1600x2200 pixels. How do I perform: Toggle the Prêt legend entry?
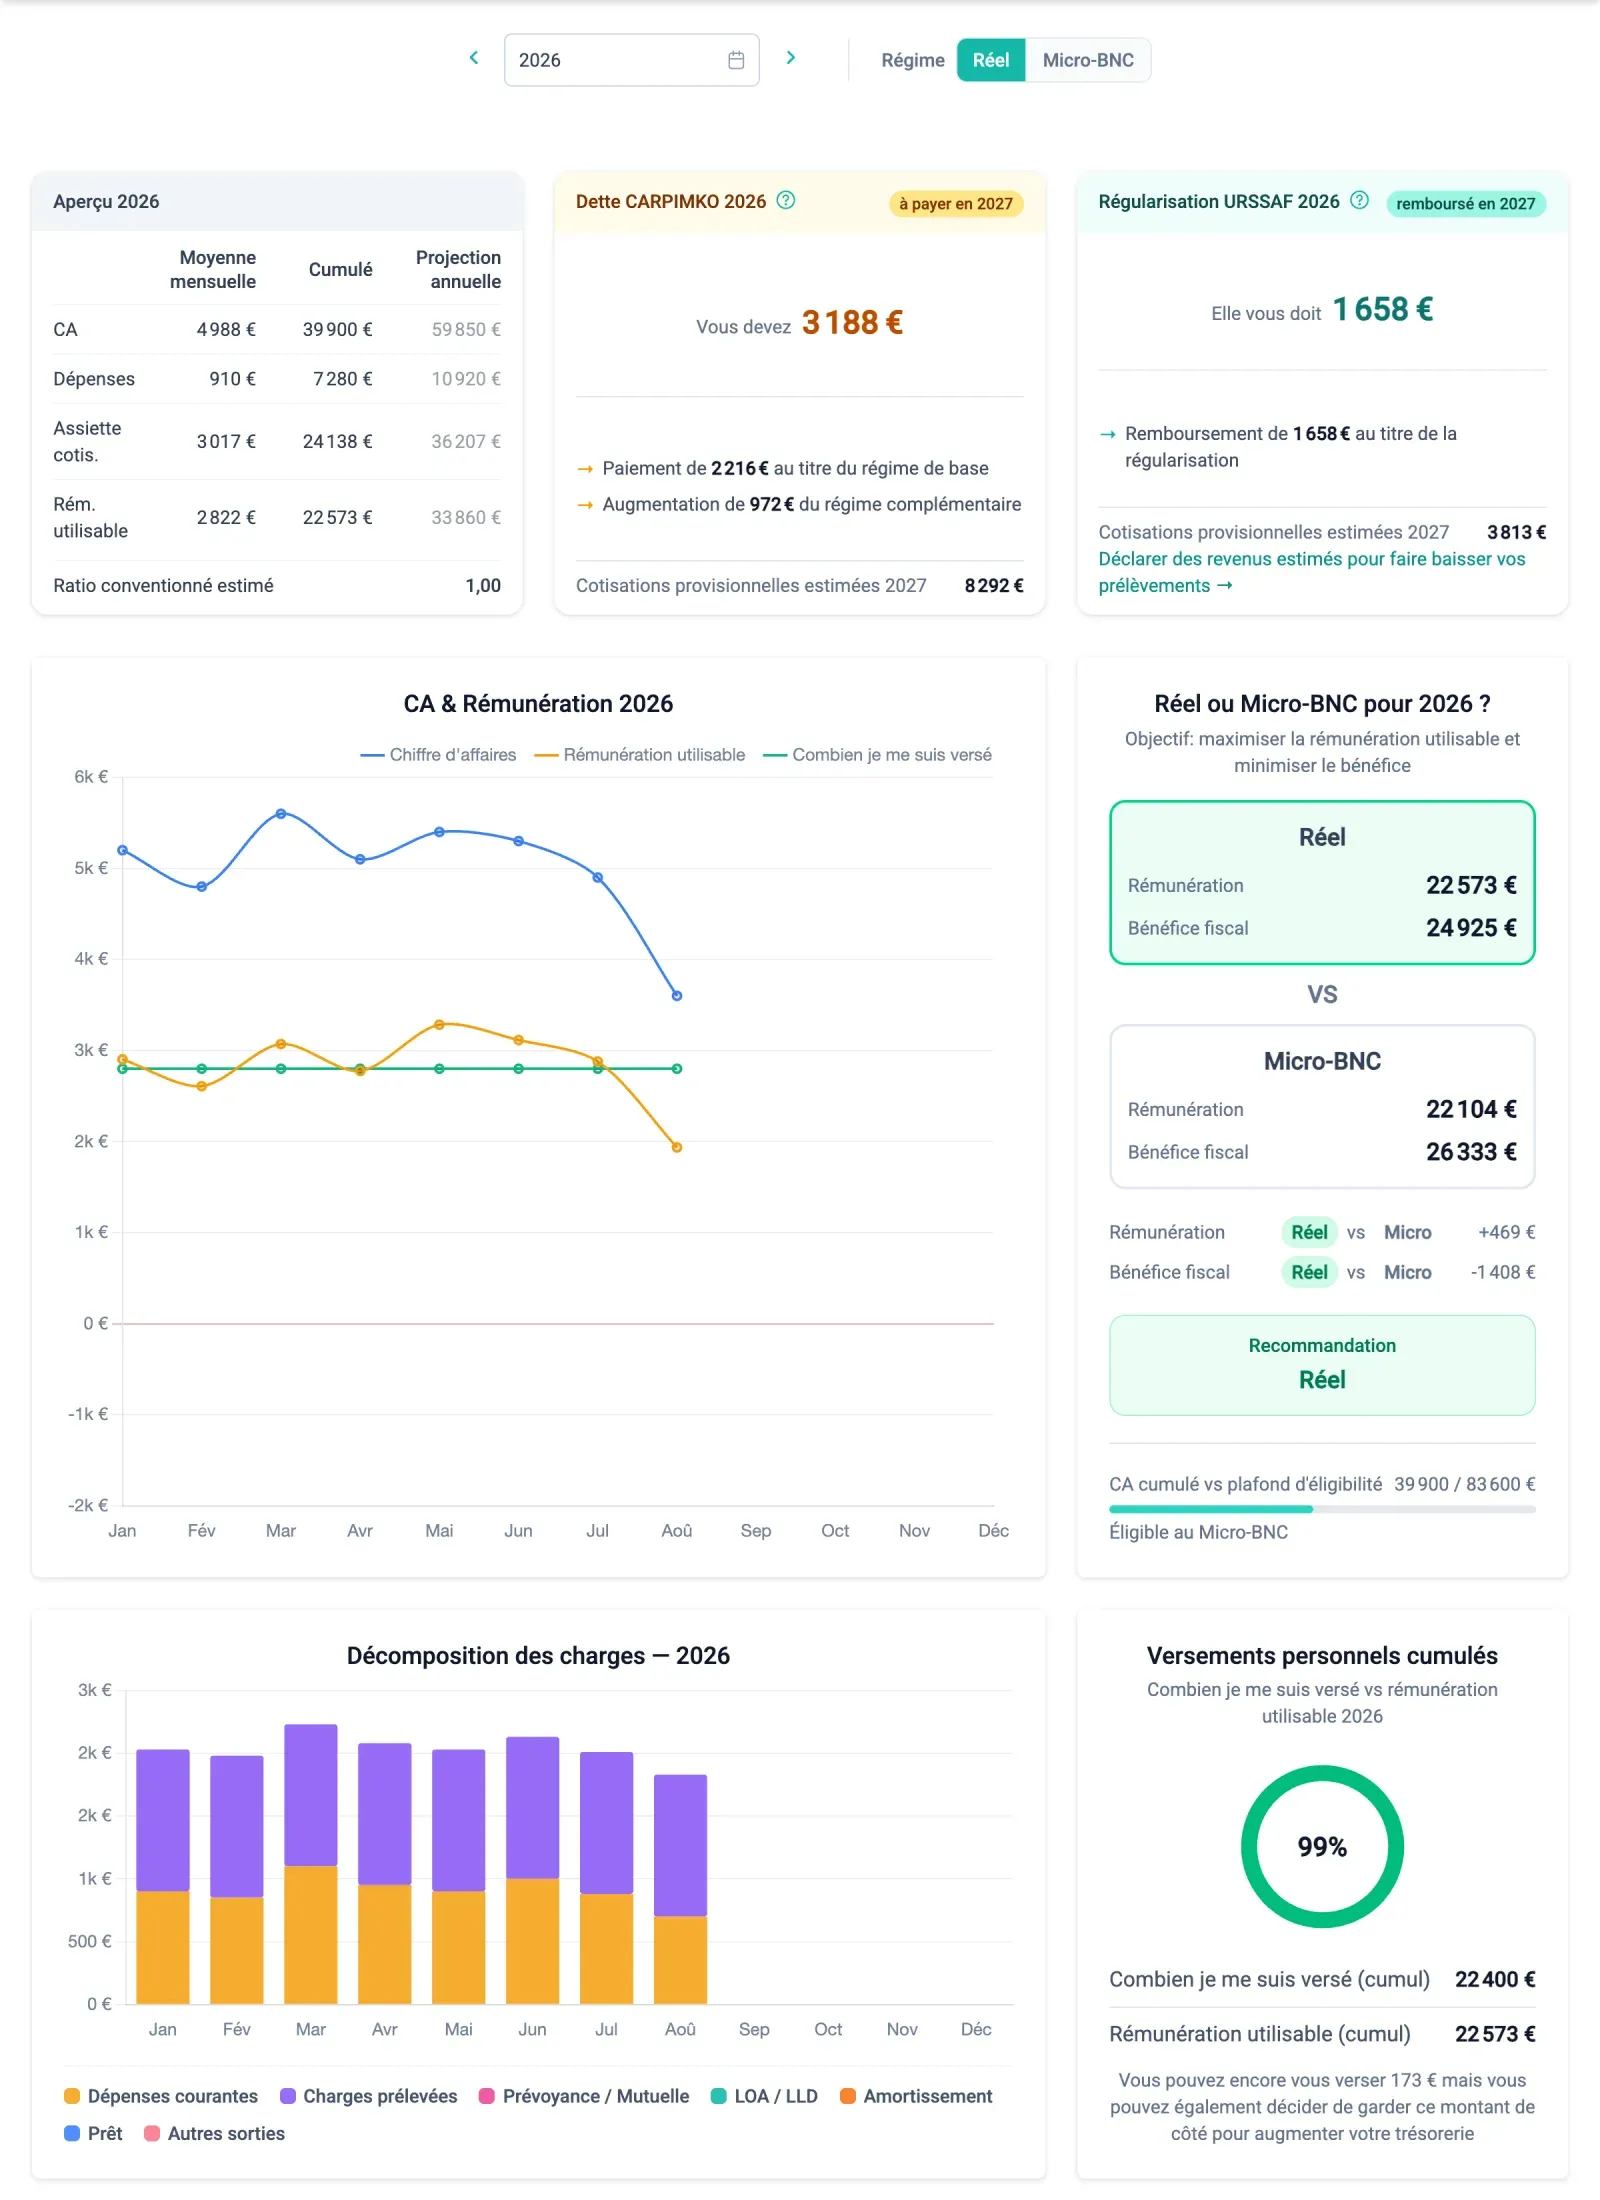point(93,2133)
